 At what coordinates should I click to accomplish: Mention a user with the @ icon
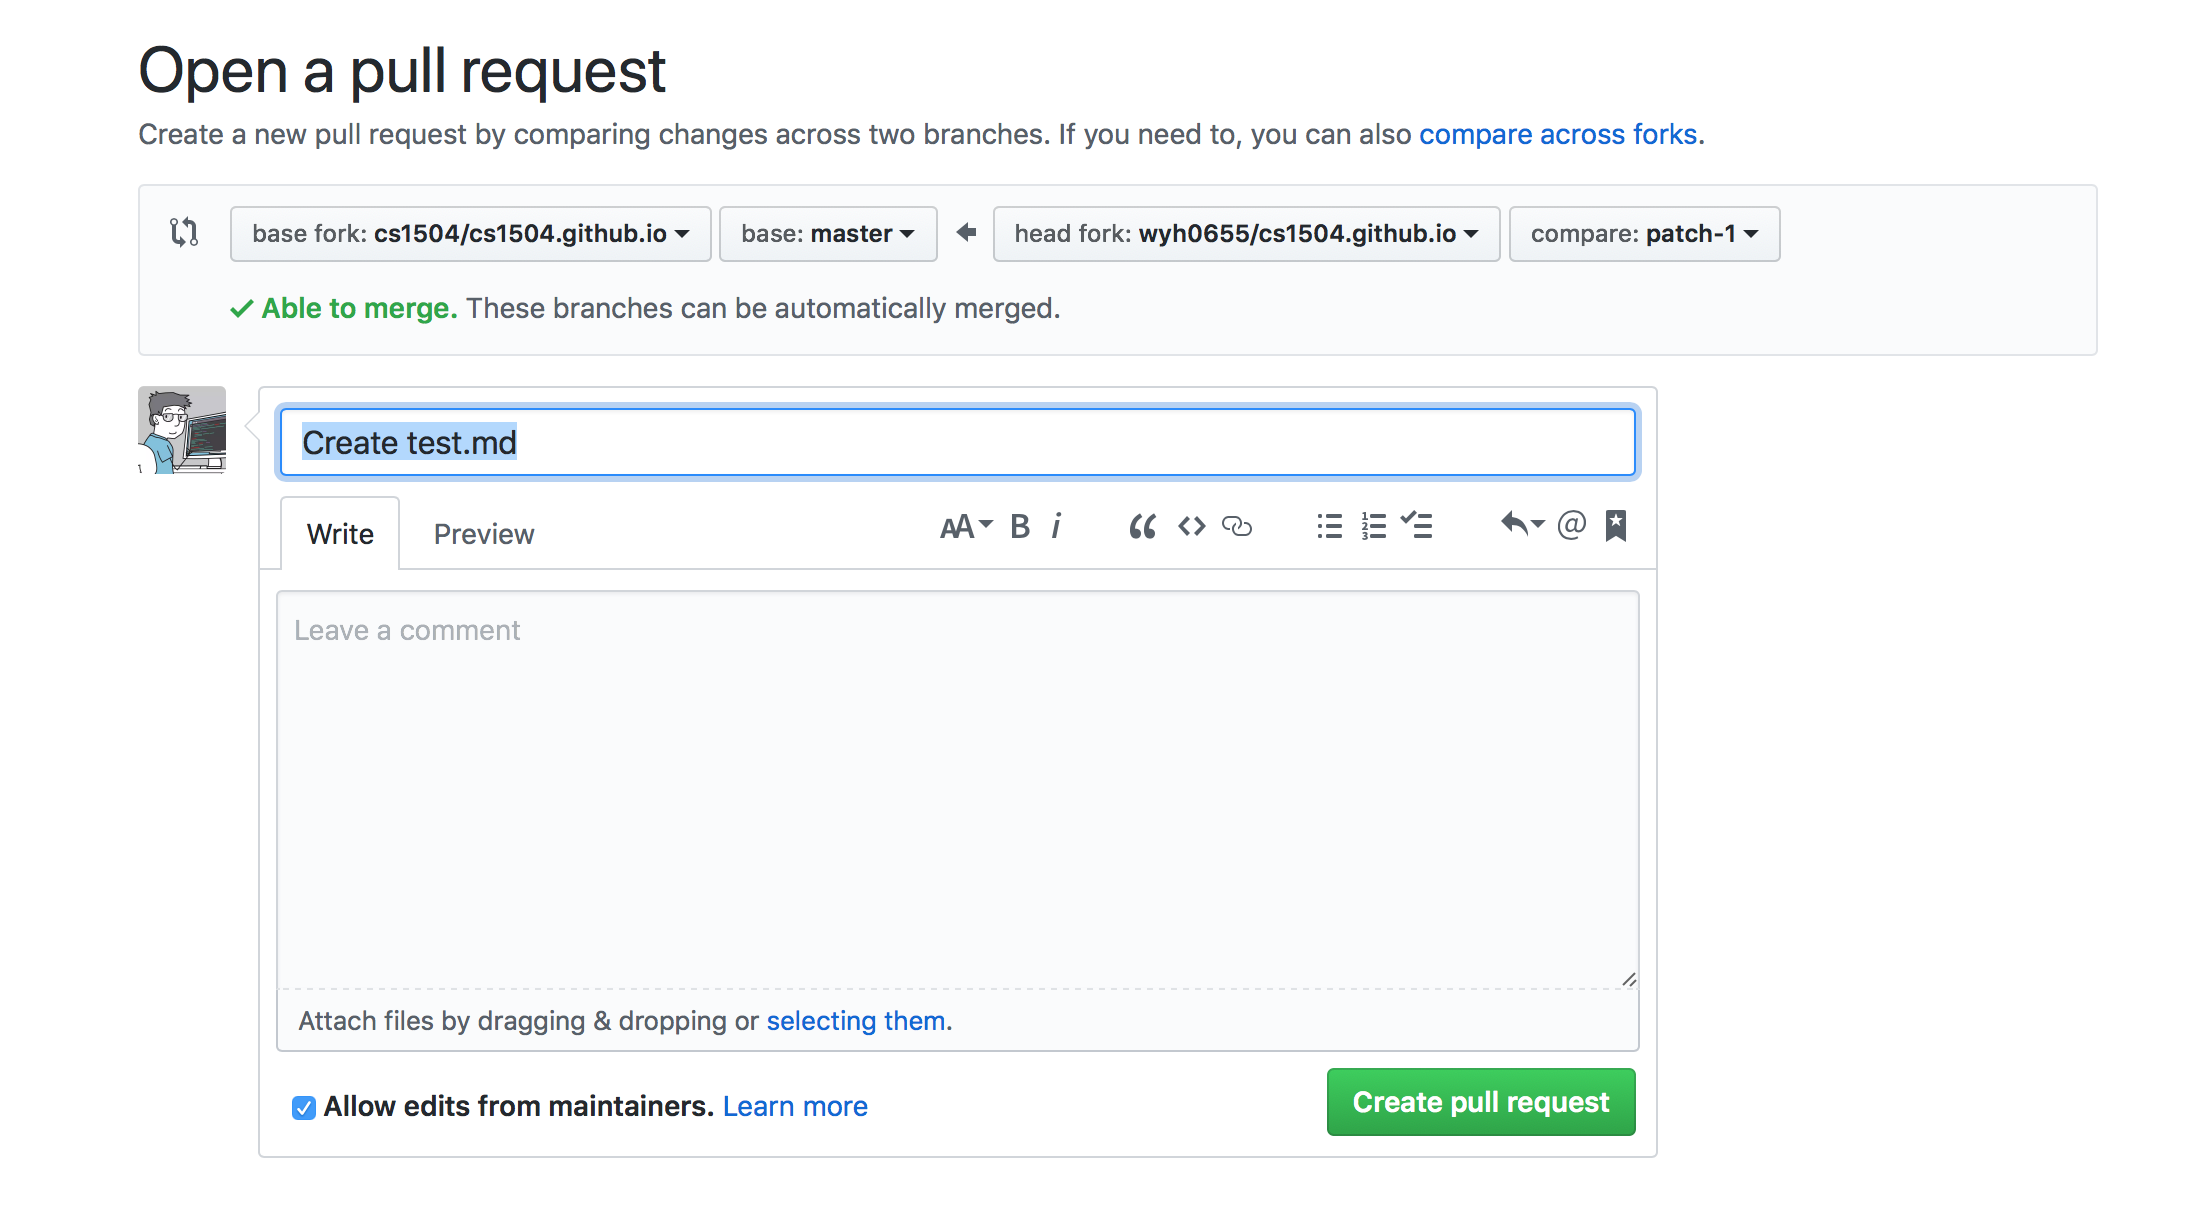pos(1571,525)
